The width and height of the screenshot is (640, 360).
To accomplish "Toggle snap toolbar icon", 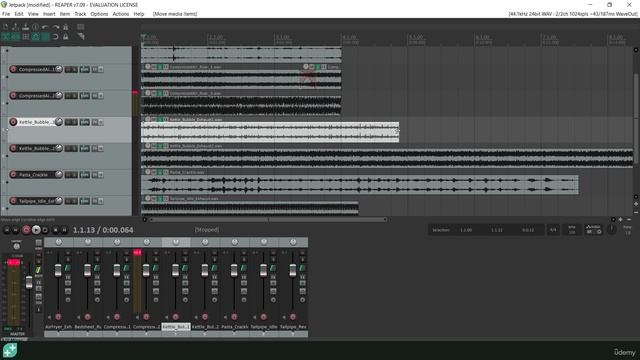I will (56, 37).
